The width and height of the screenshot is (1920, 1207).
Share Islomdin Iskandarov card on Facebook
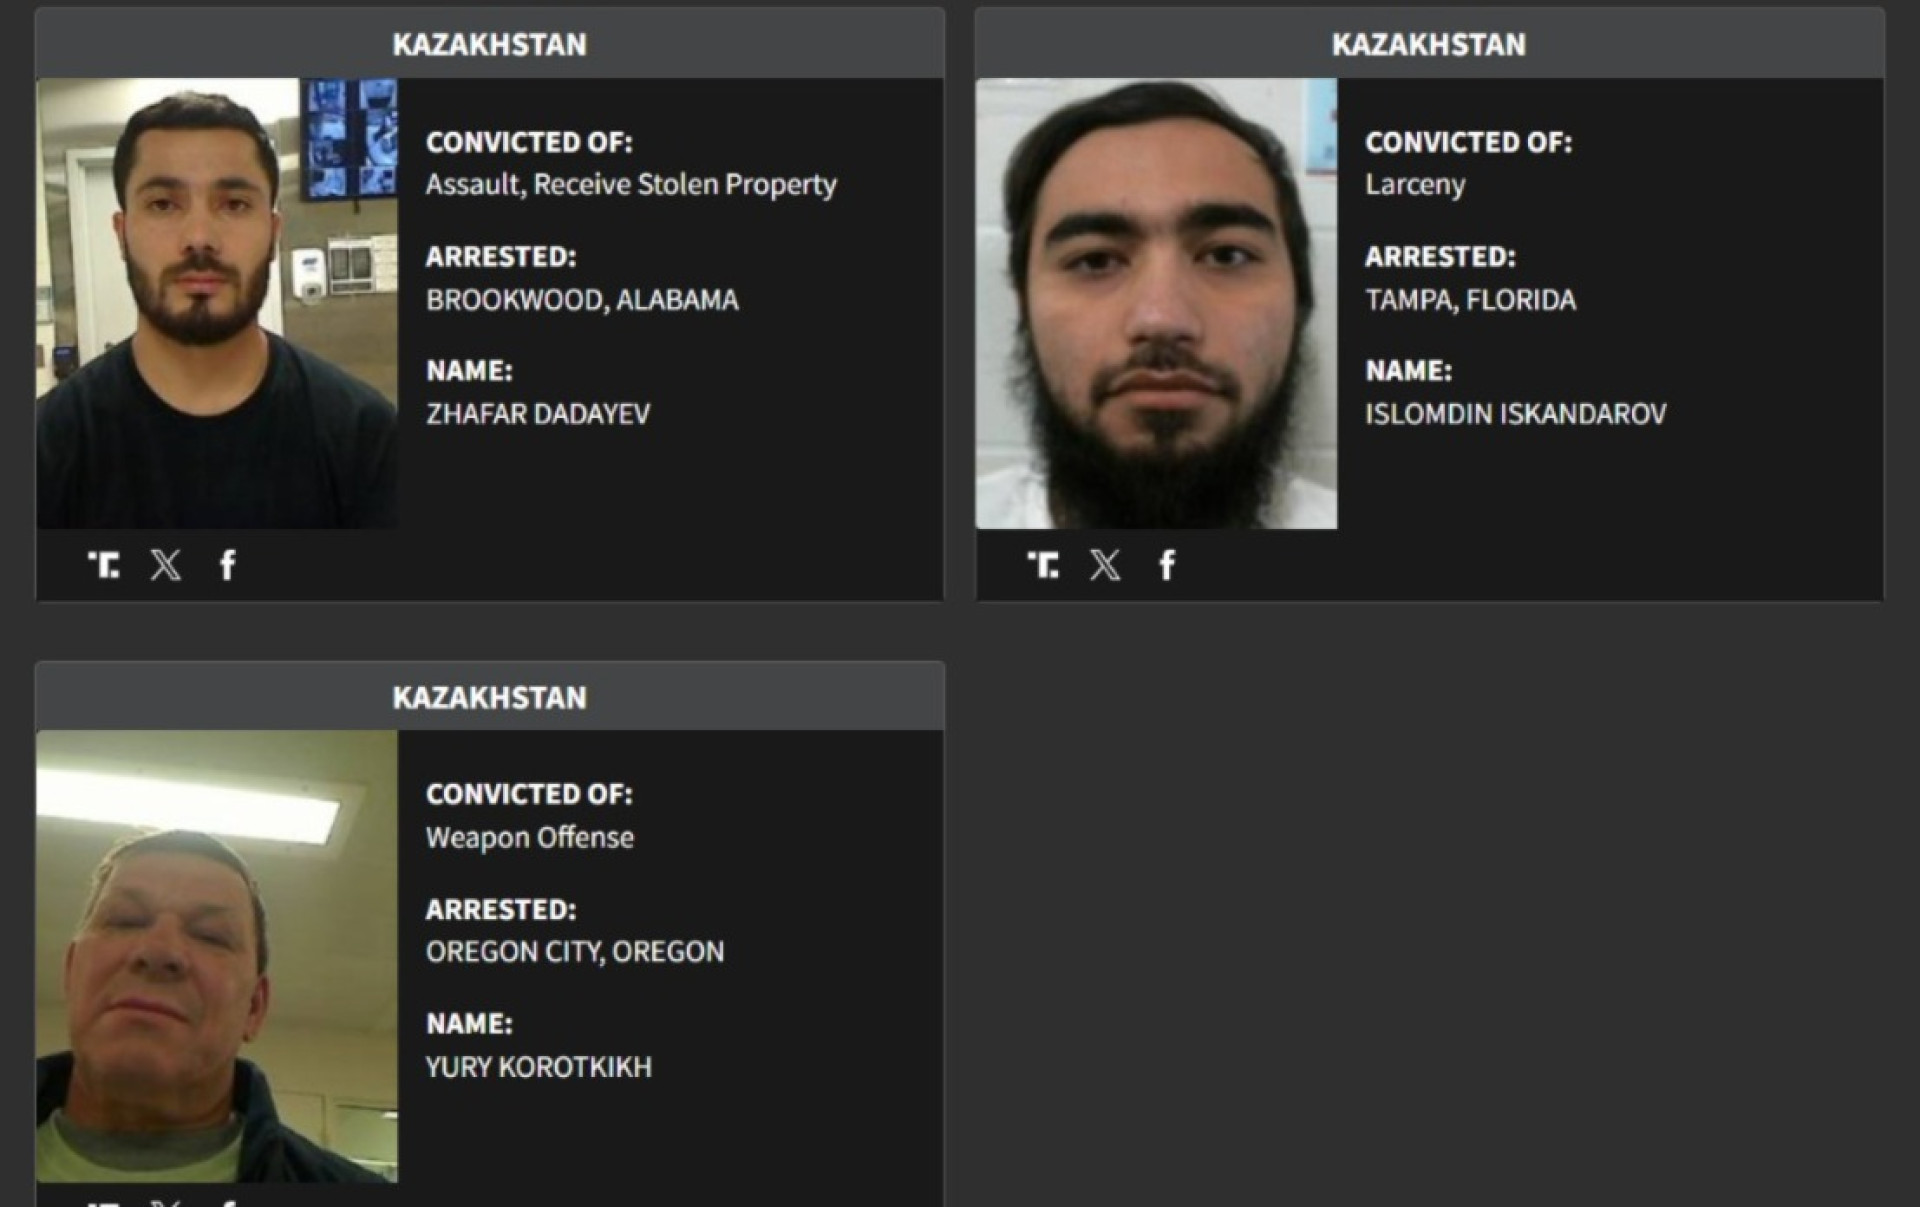coord(1167,565)
